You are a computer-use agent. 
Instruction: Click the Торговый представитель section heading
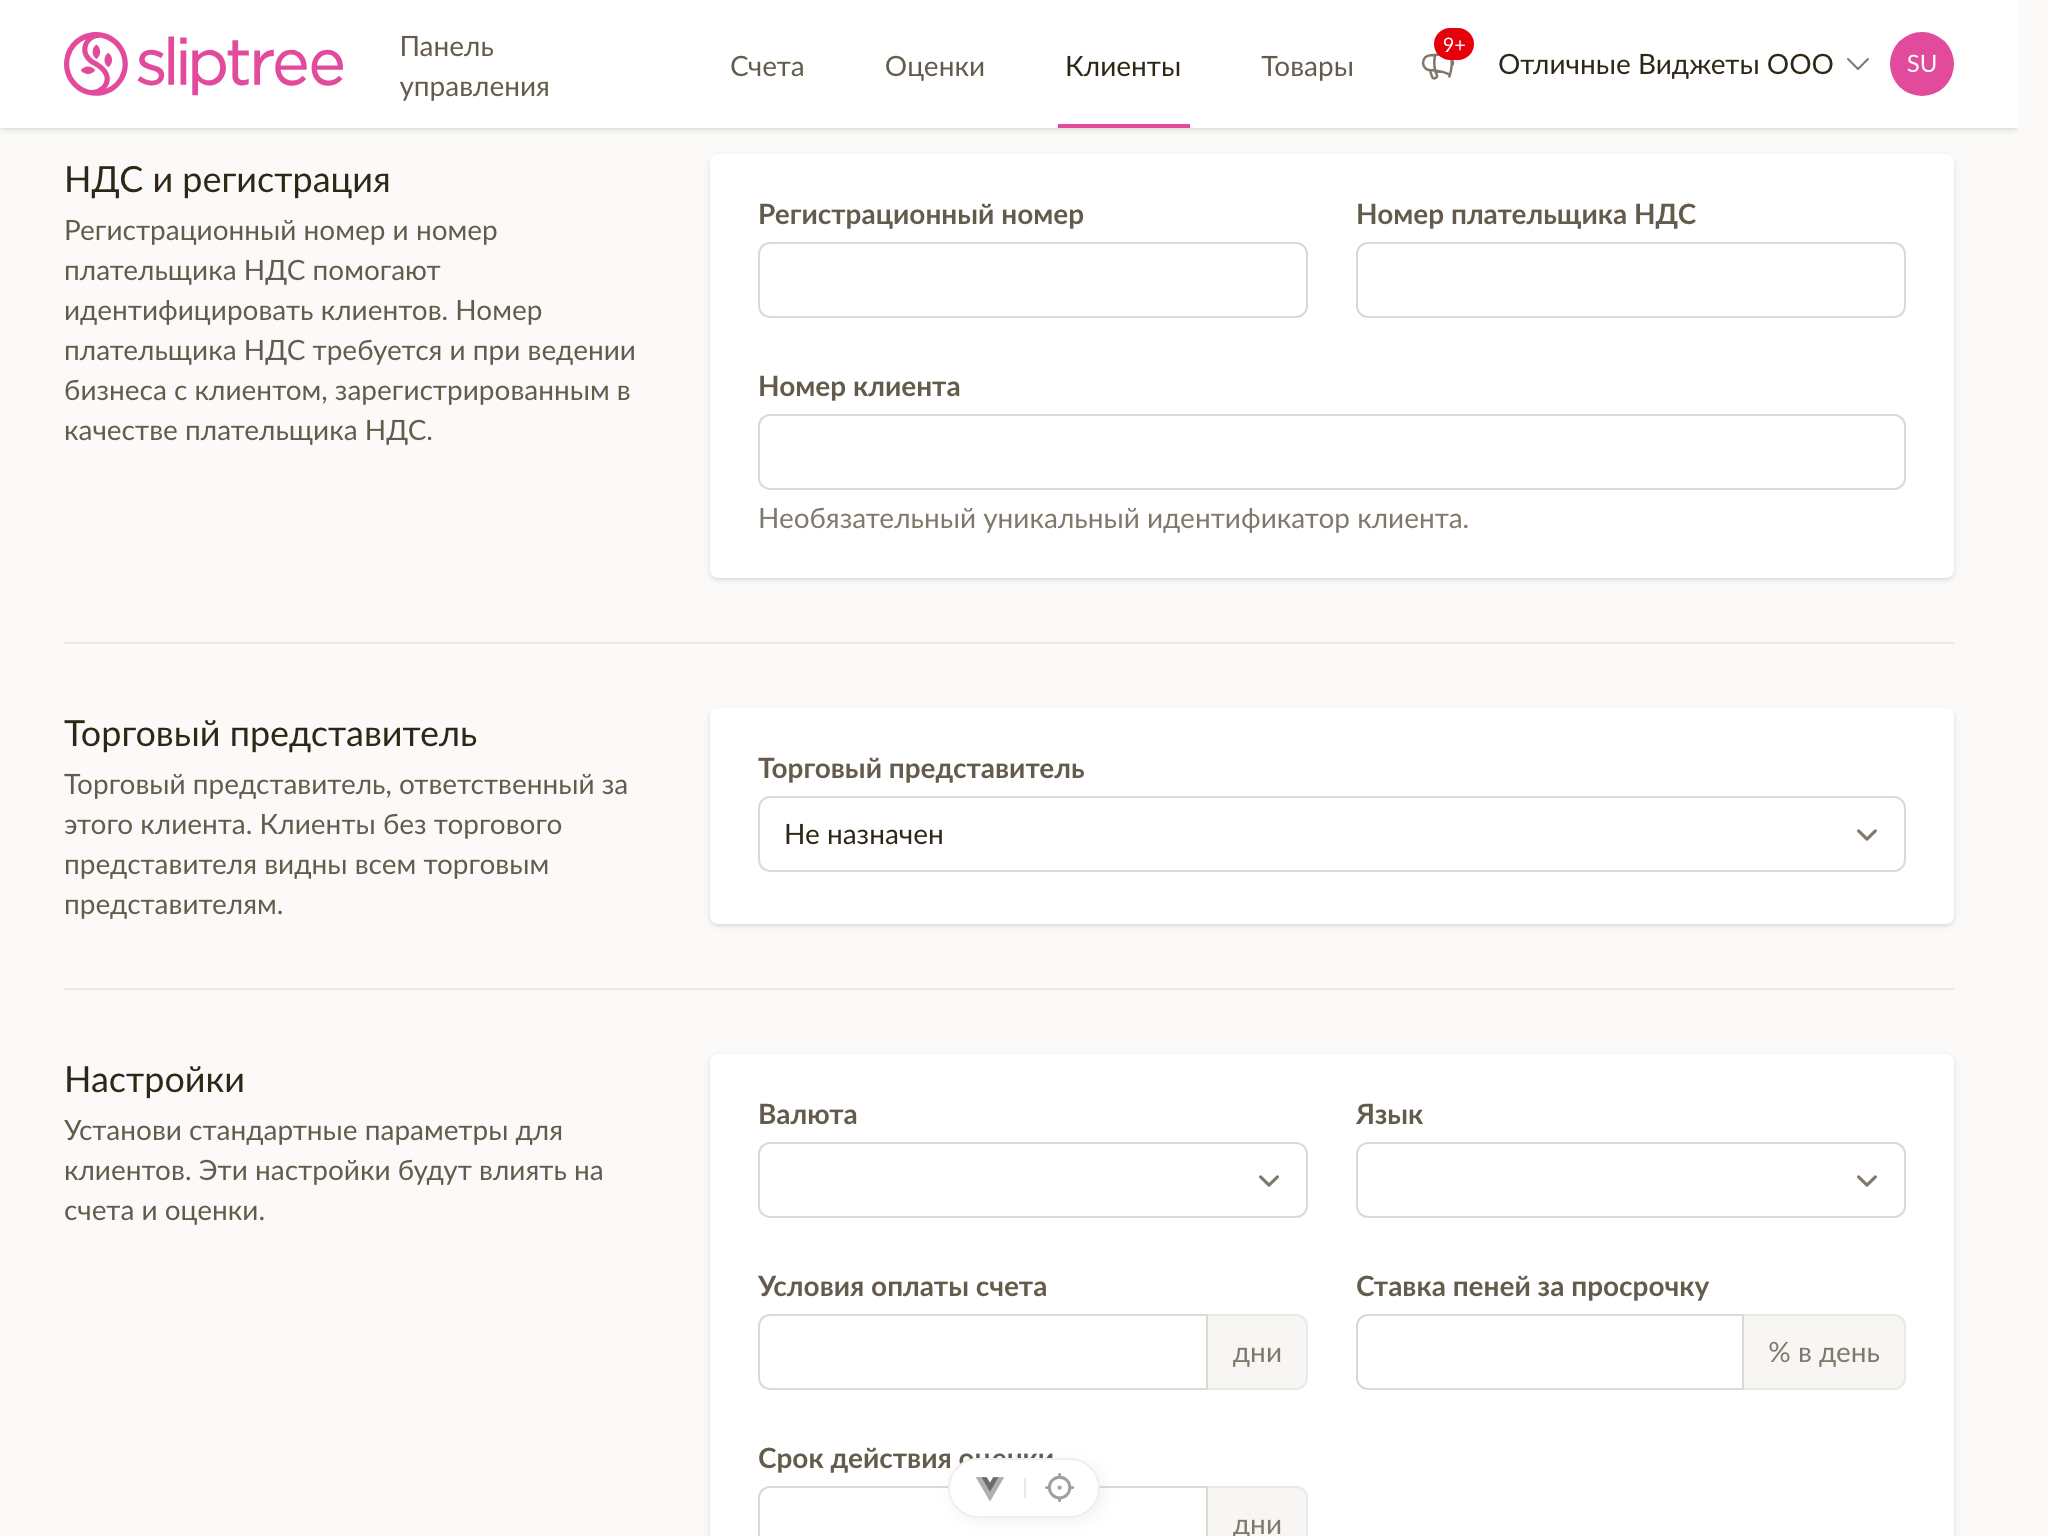coord(271,734)
